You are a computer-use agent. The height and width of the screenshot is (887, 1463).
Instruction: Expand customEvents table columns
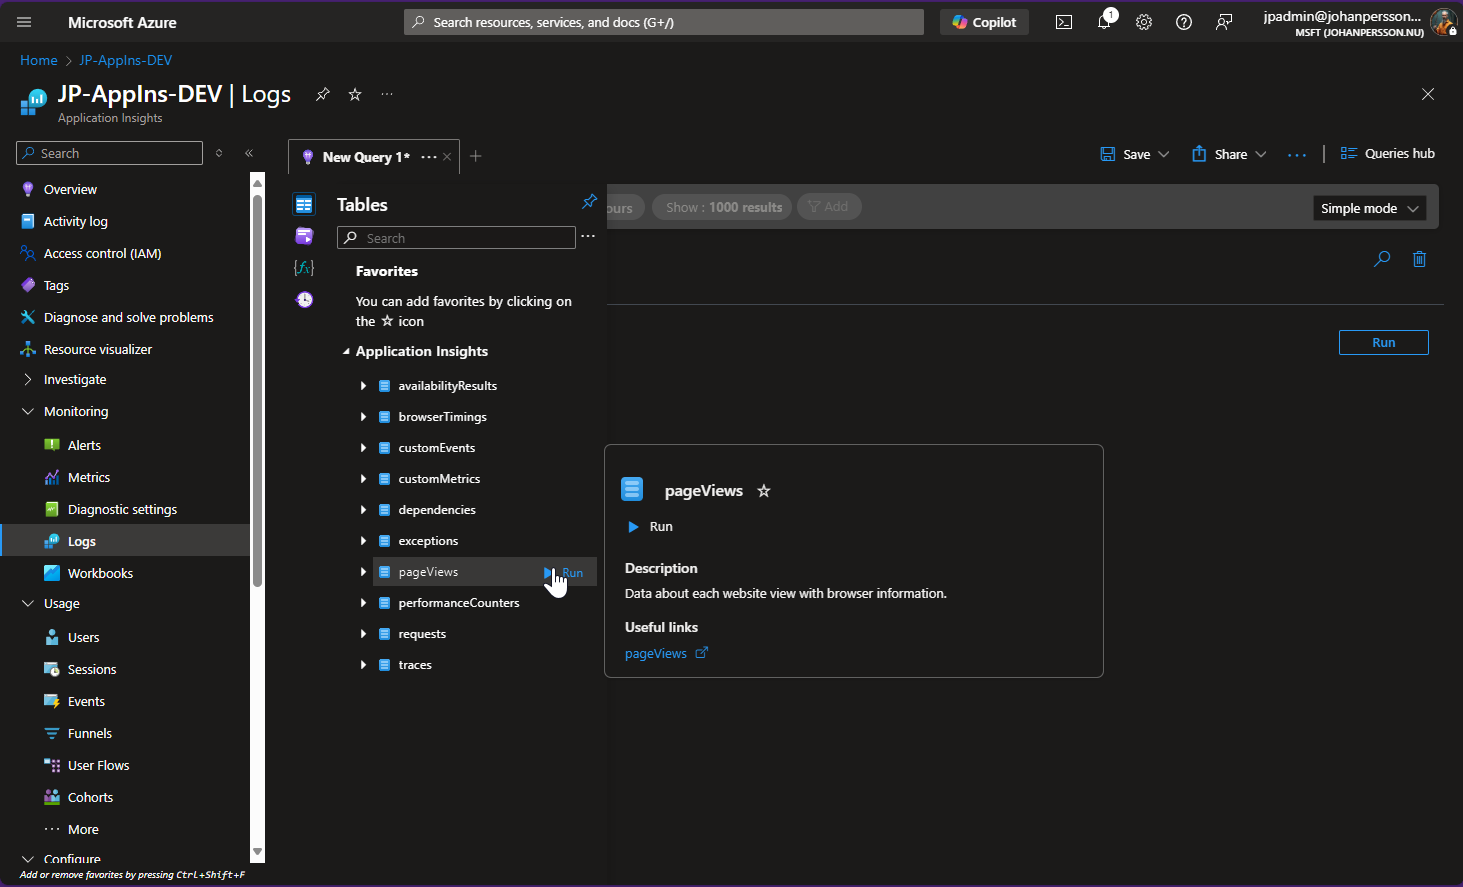(x=363, y=448)
